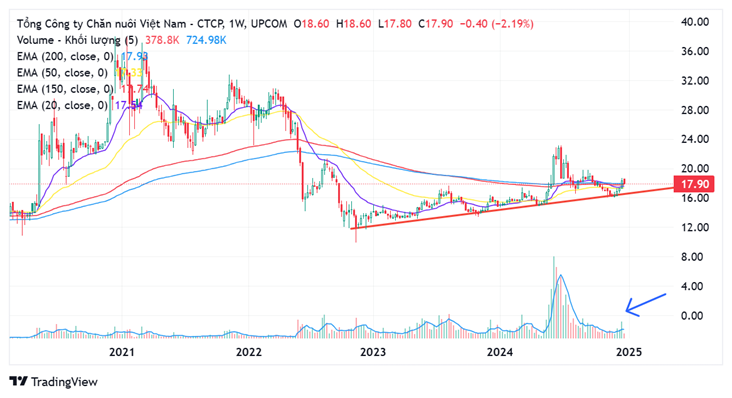Click the C17.90 close value
This screenshot has height=398, width=732.
click(436, 24)
